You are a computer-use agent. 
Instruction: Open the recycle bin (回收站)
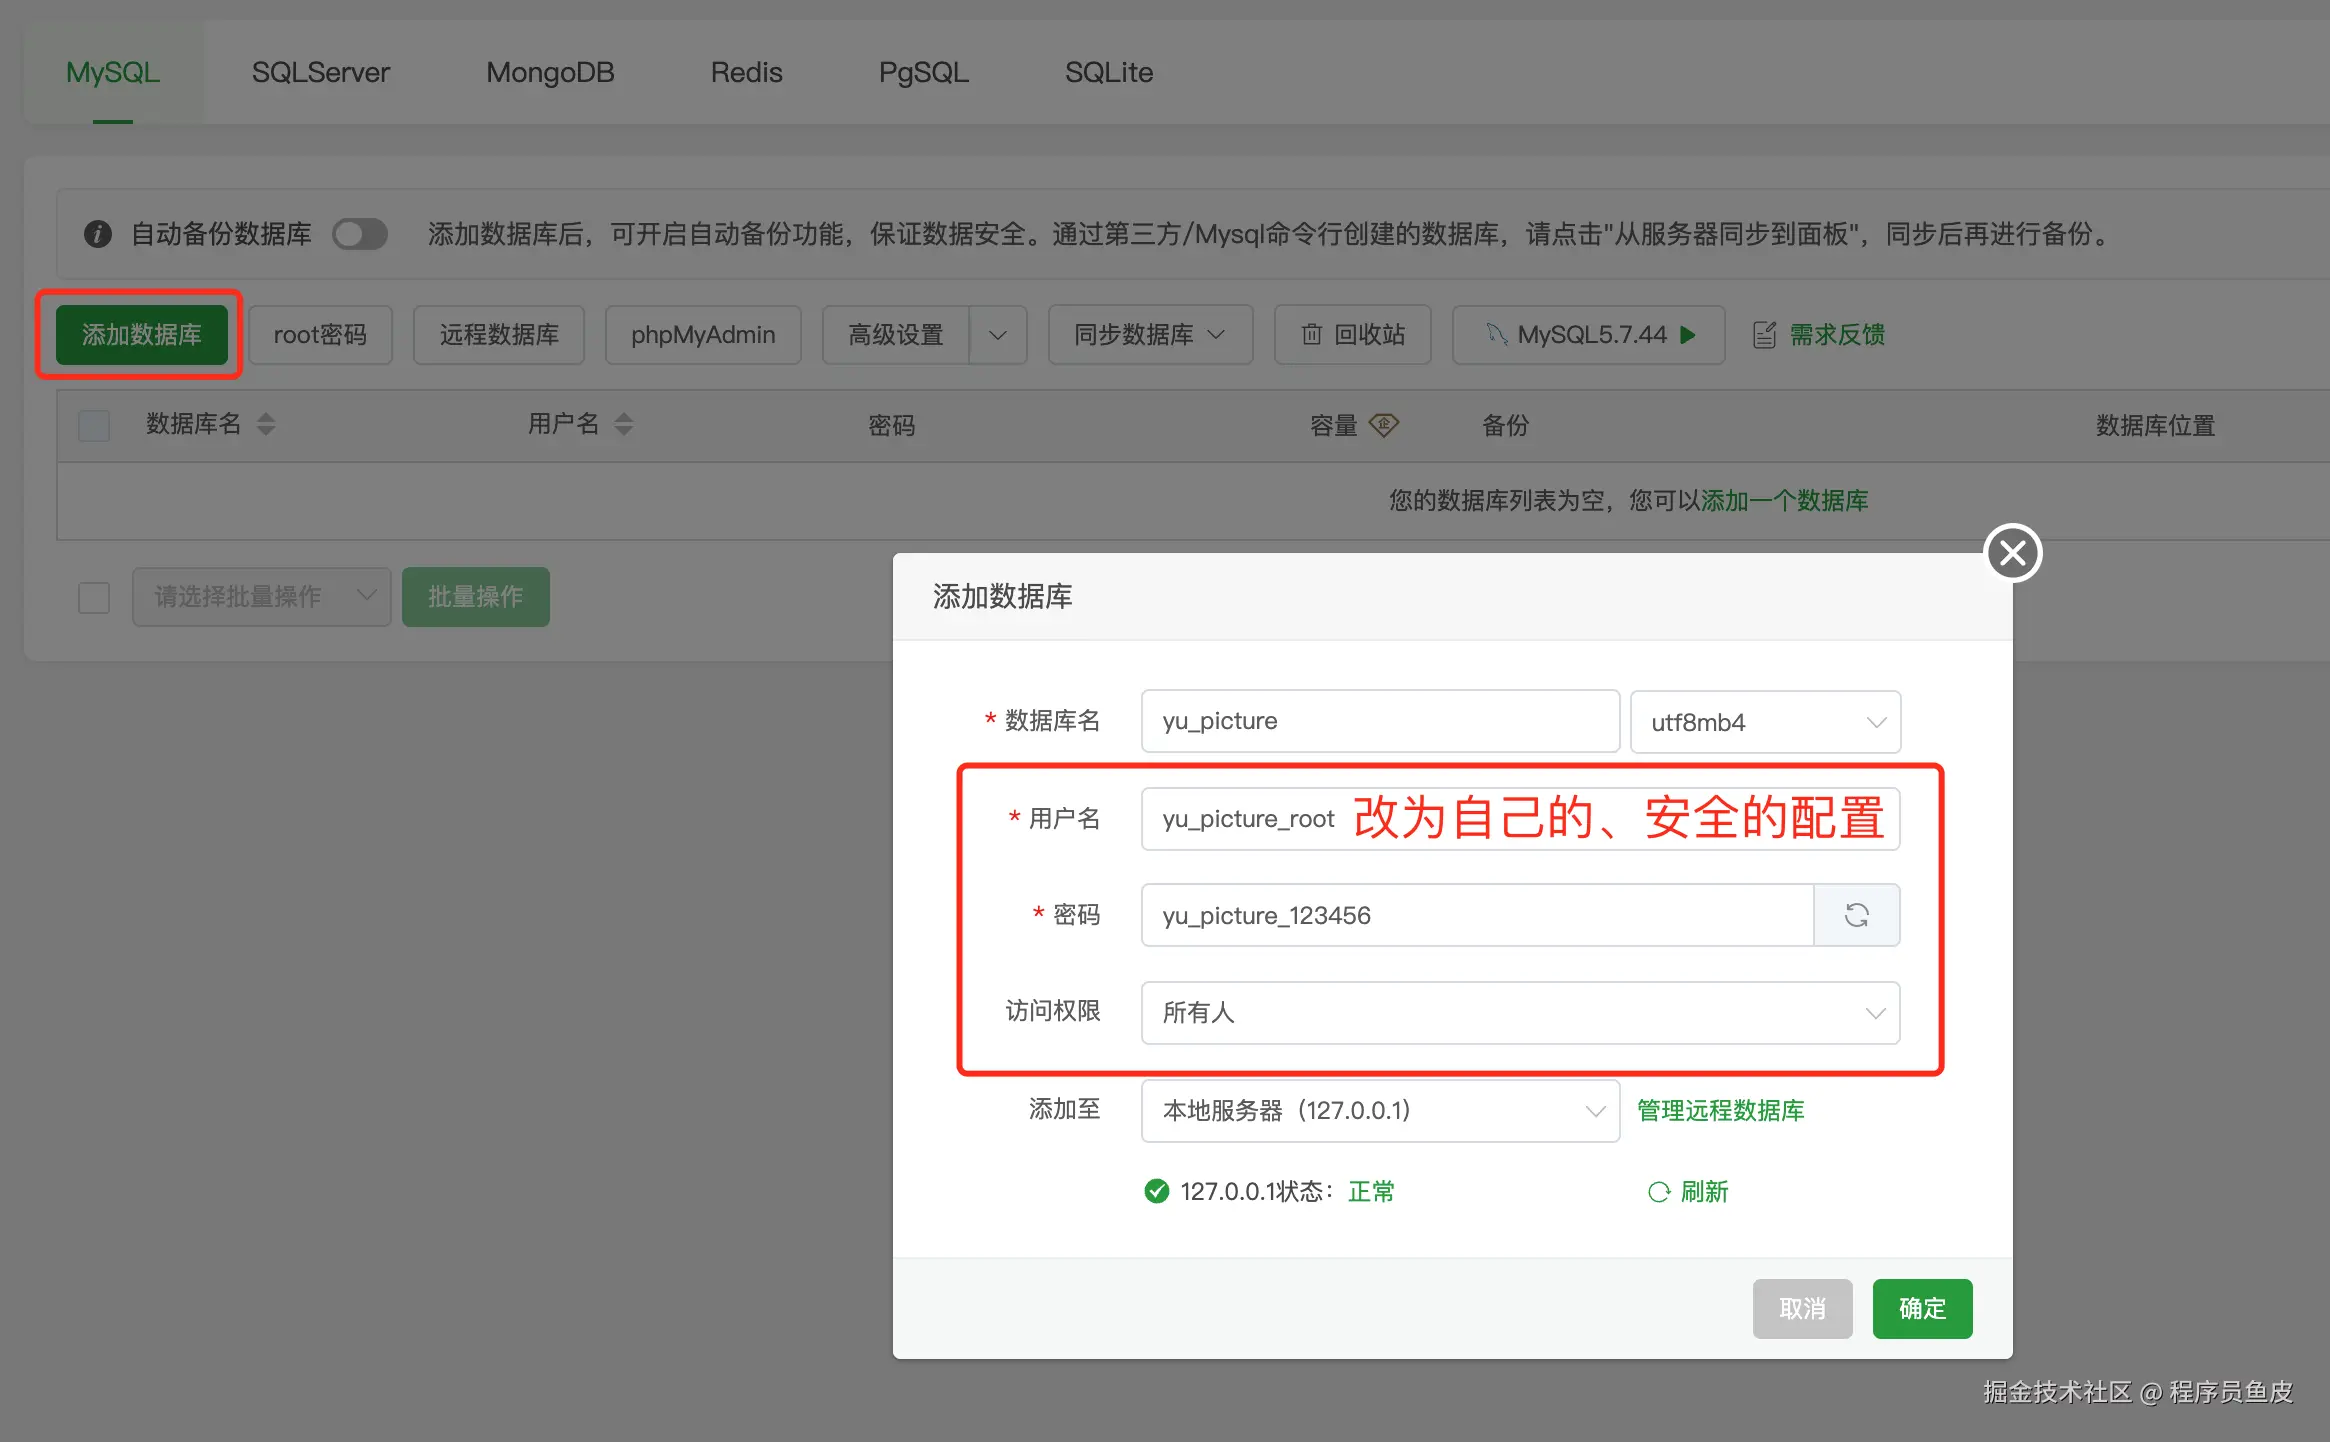(x=1352, y=335)
